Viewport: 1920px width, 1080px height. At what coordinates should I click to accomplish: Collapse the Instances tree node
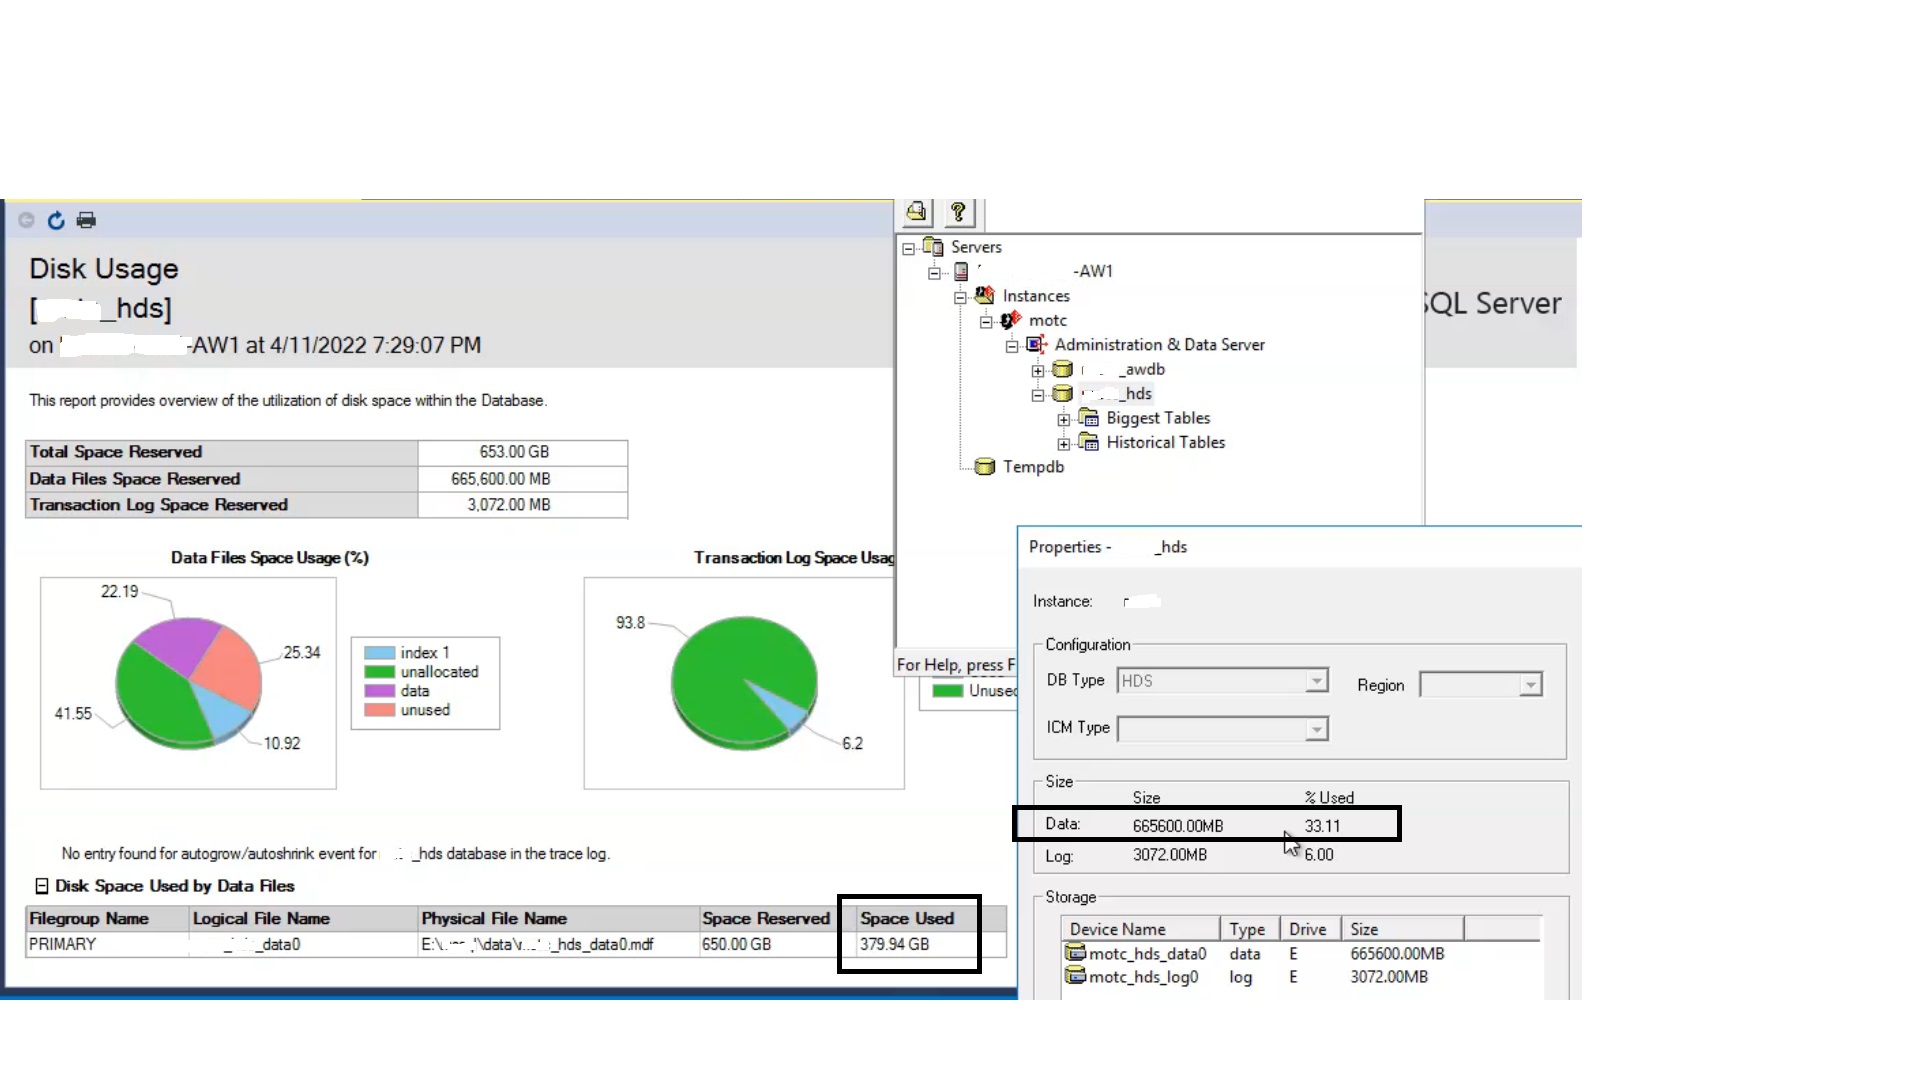[x=959, y=296]
